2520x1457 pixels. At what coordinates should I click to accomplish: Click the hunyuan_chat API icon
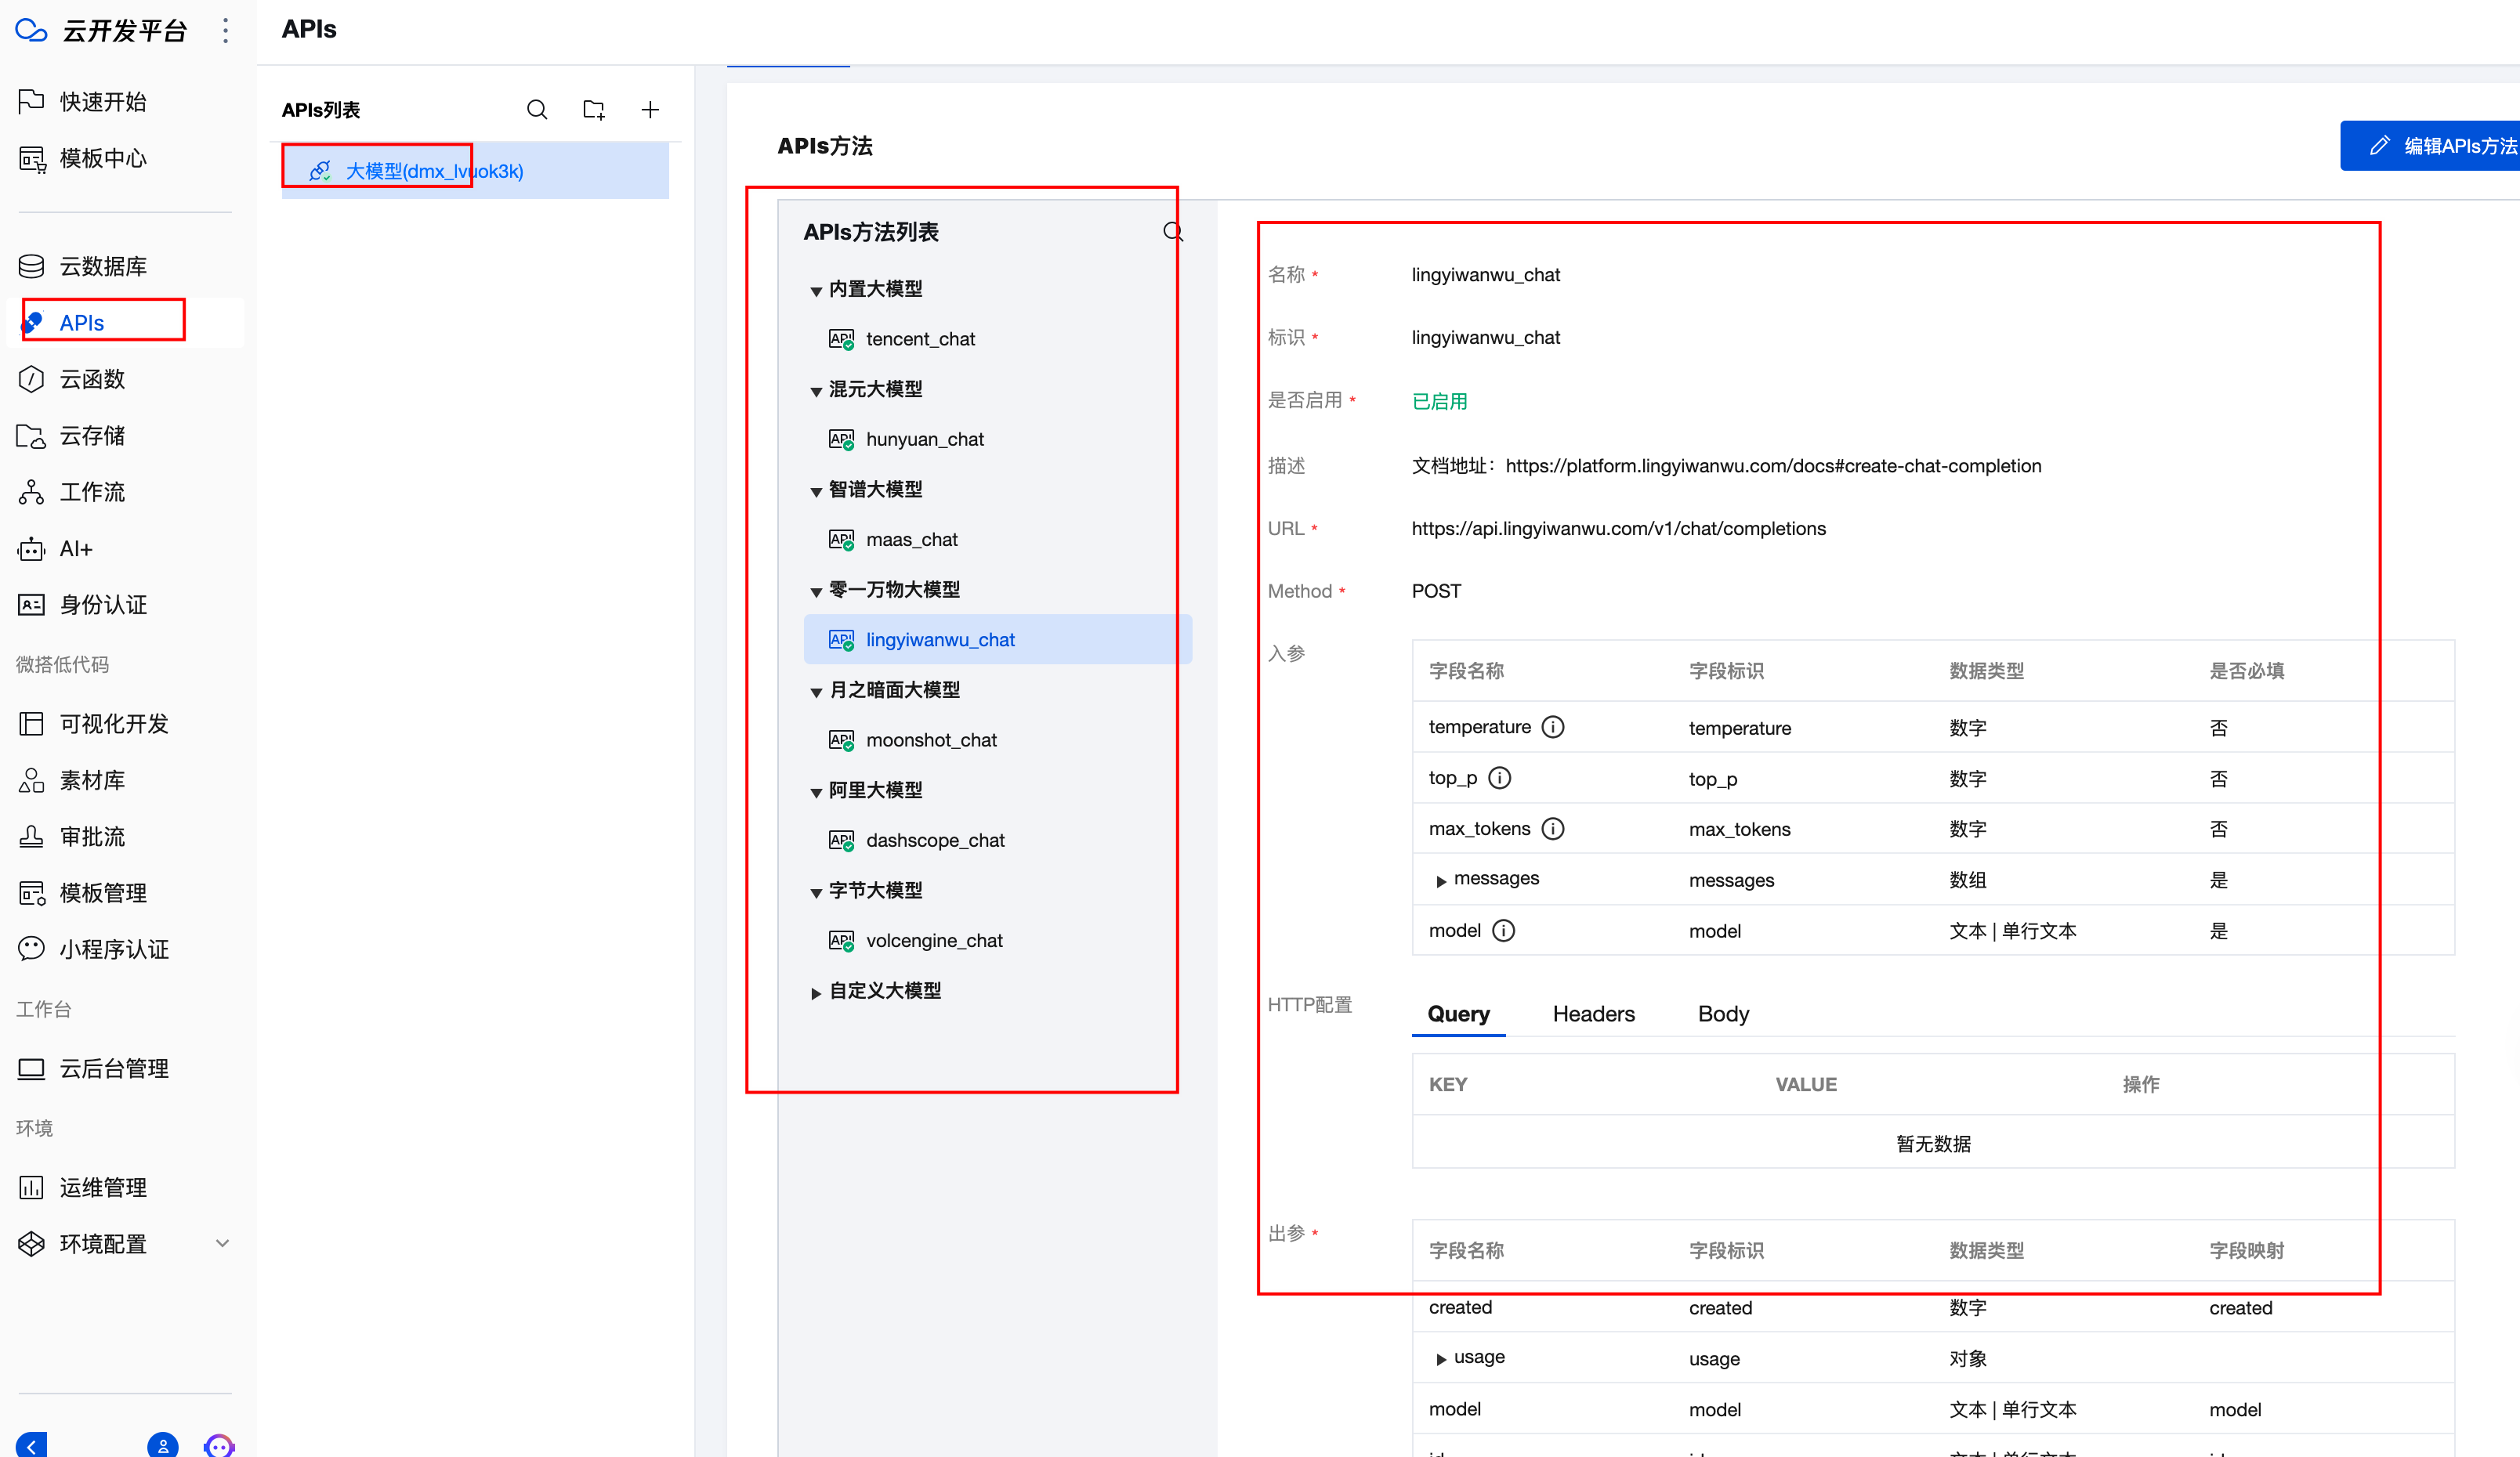click(x=841, y=439)
